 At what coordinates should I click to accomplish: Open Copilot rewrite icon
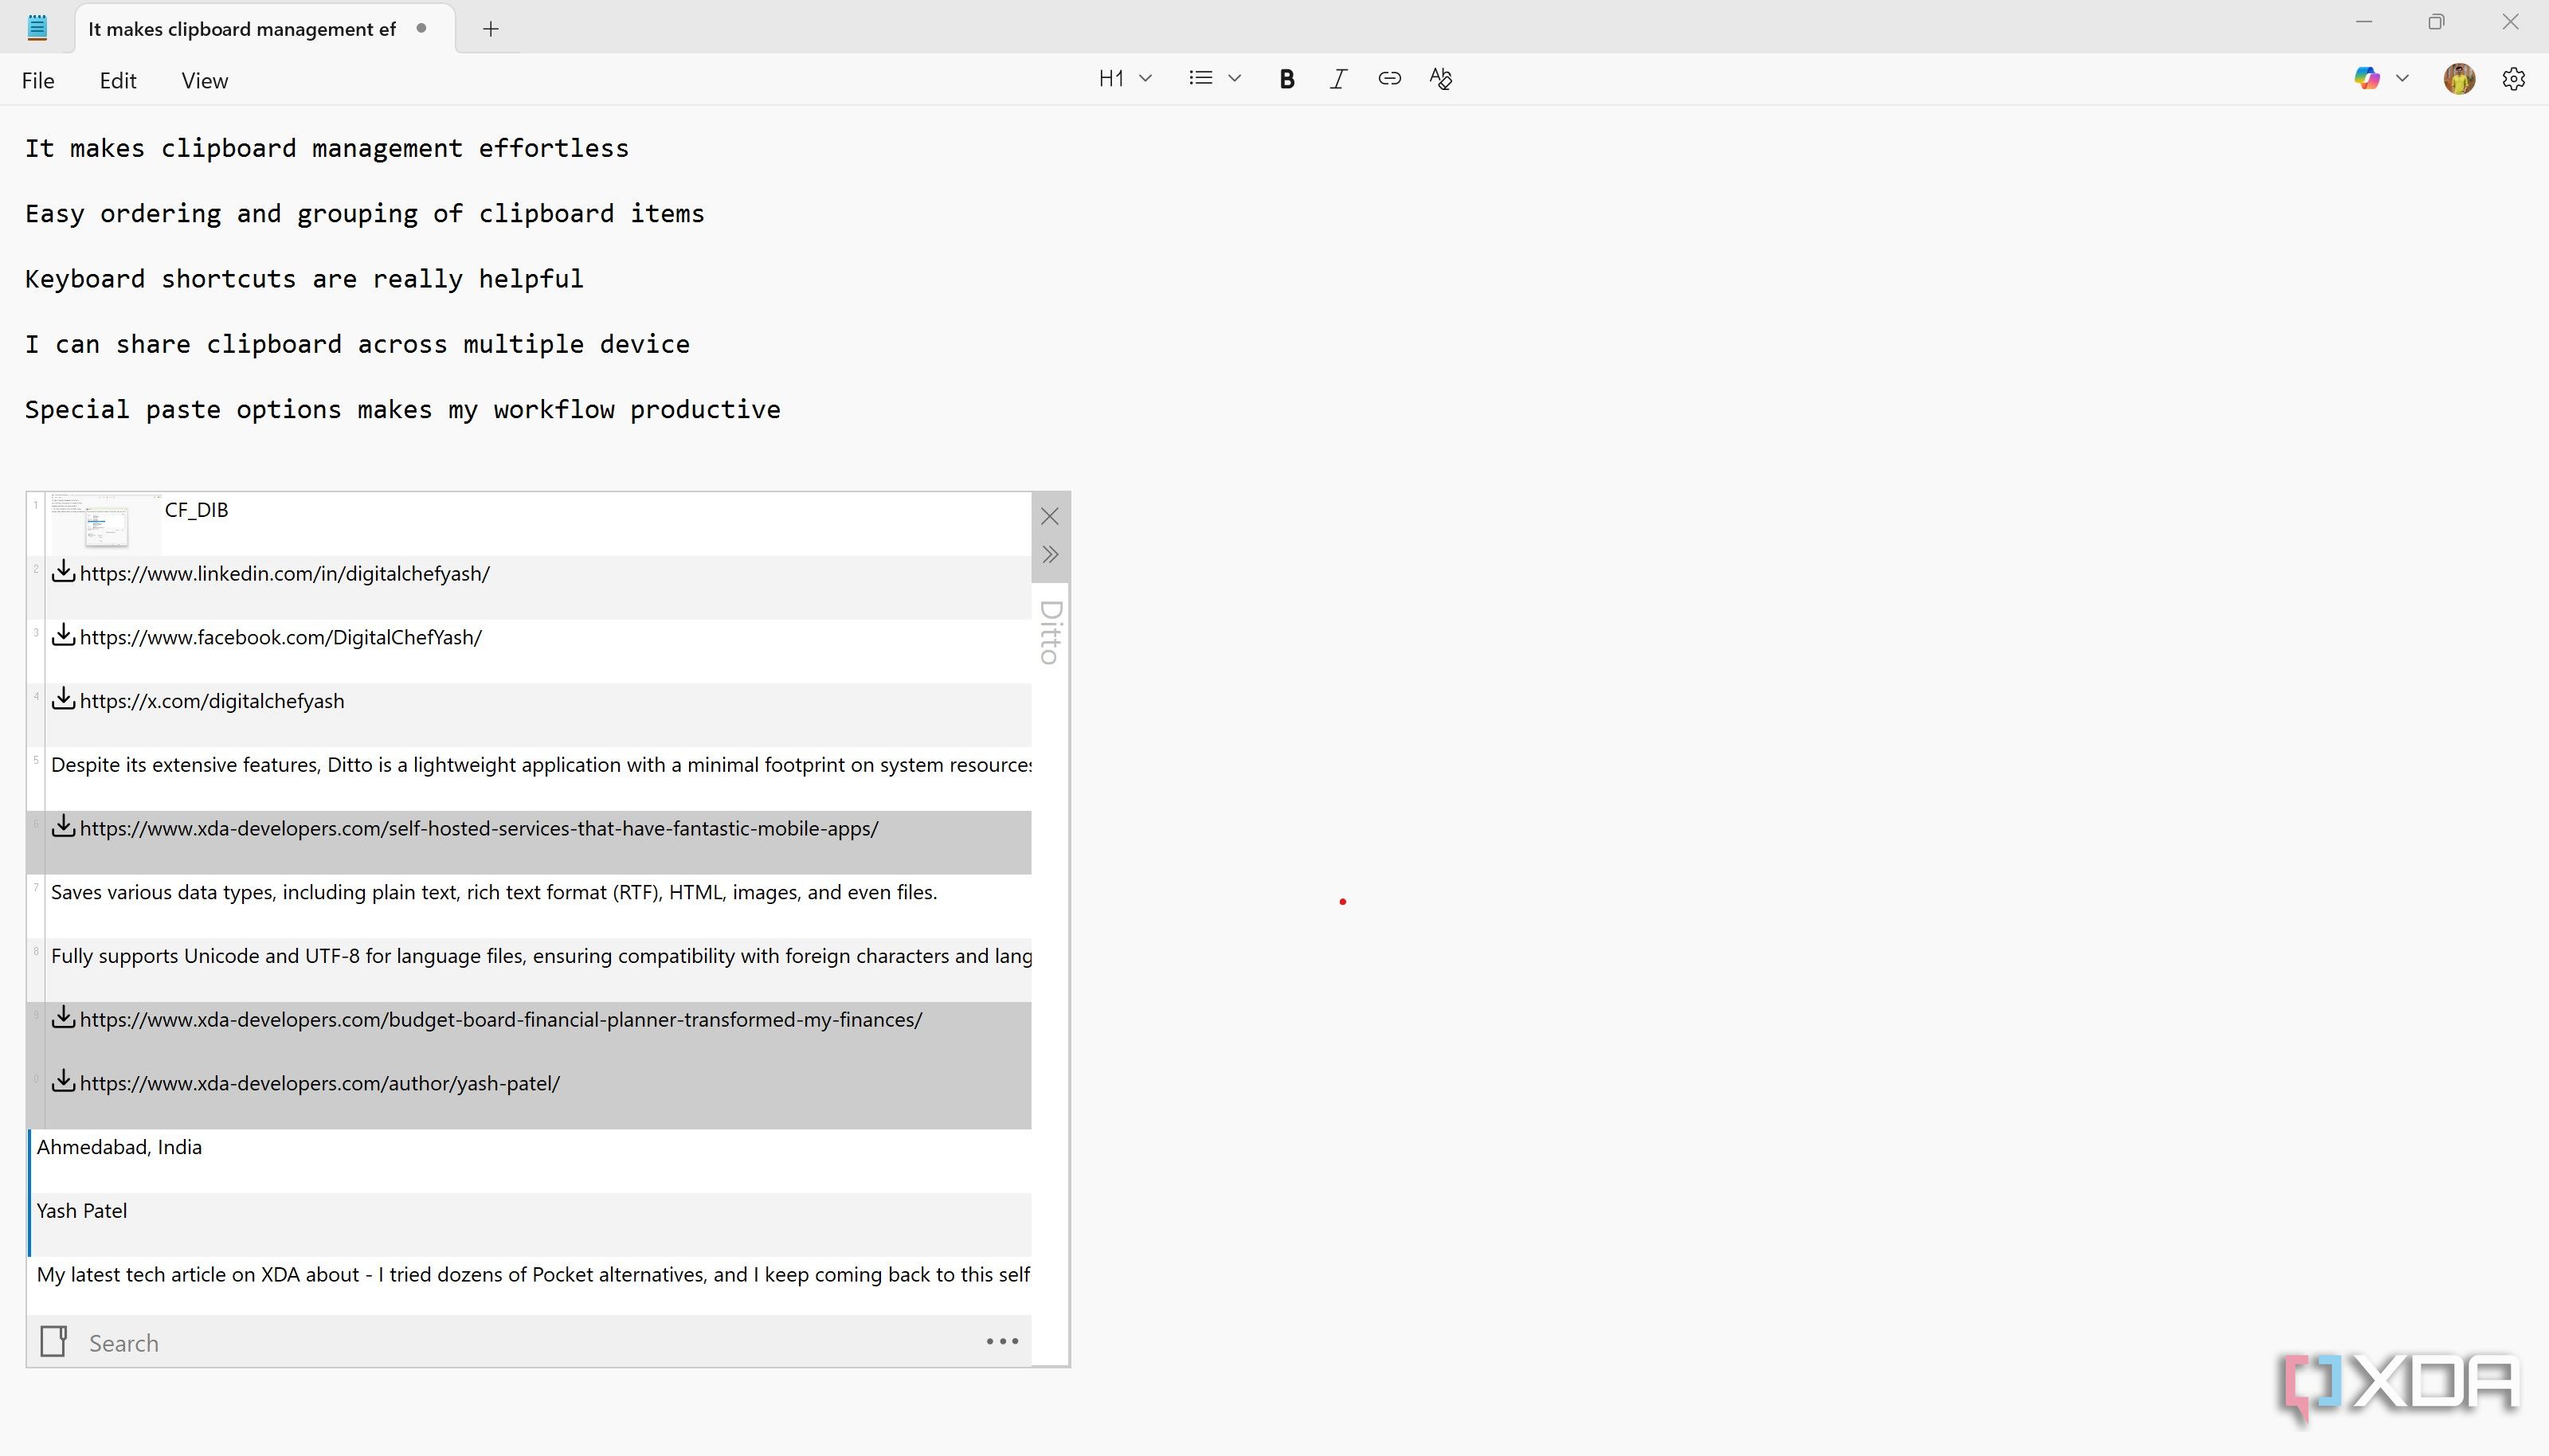pyautogui.click(x=2366, y=78)
